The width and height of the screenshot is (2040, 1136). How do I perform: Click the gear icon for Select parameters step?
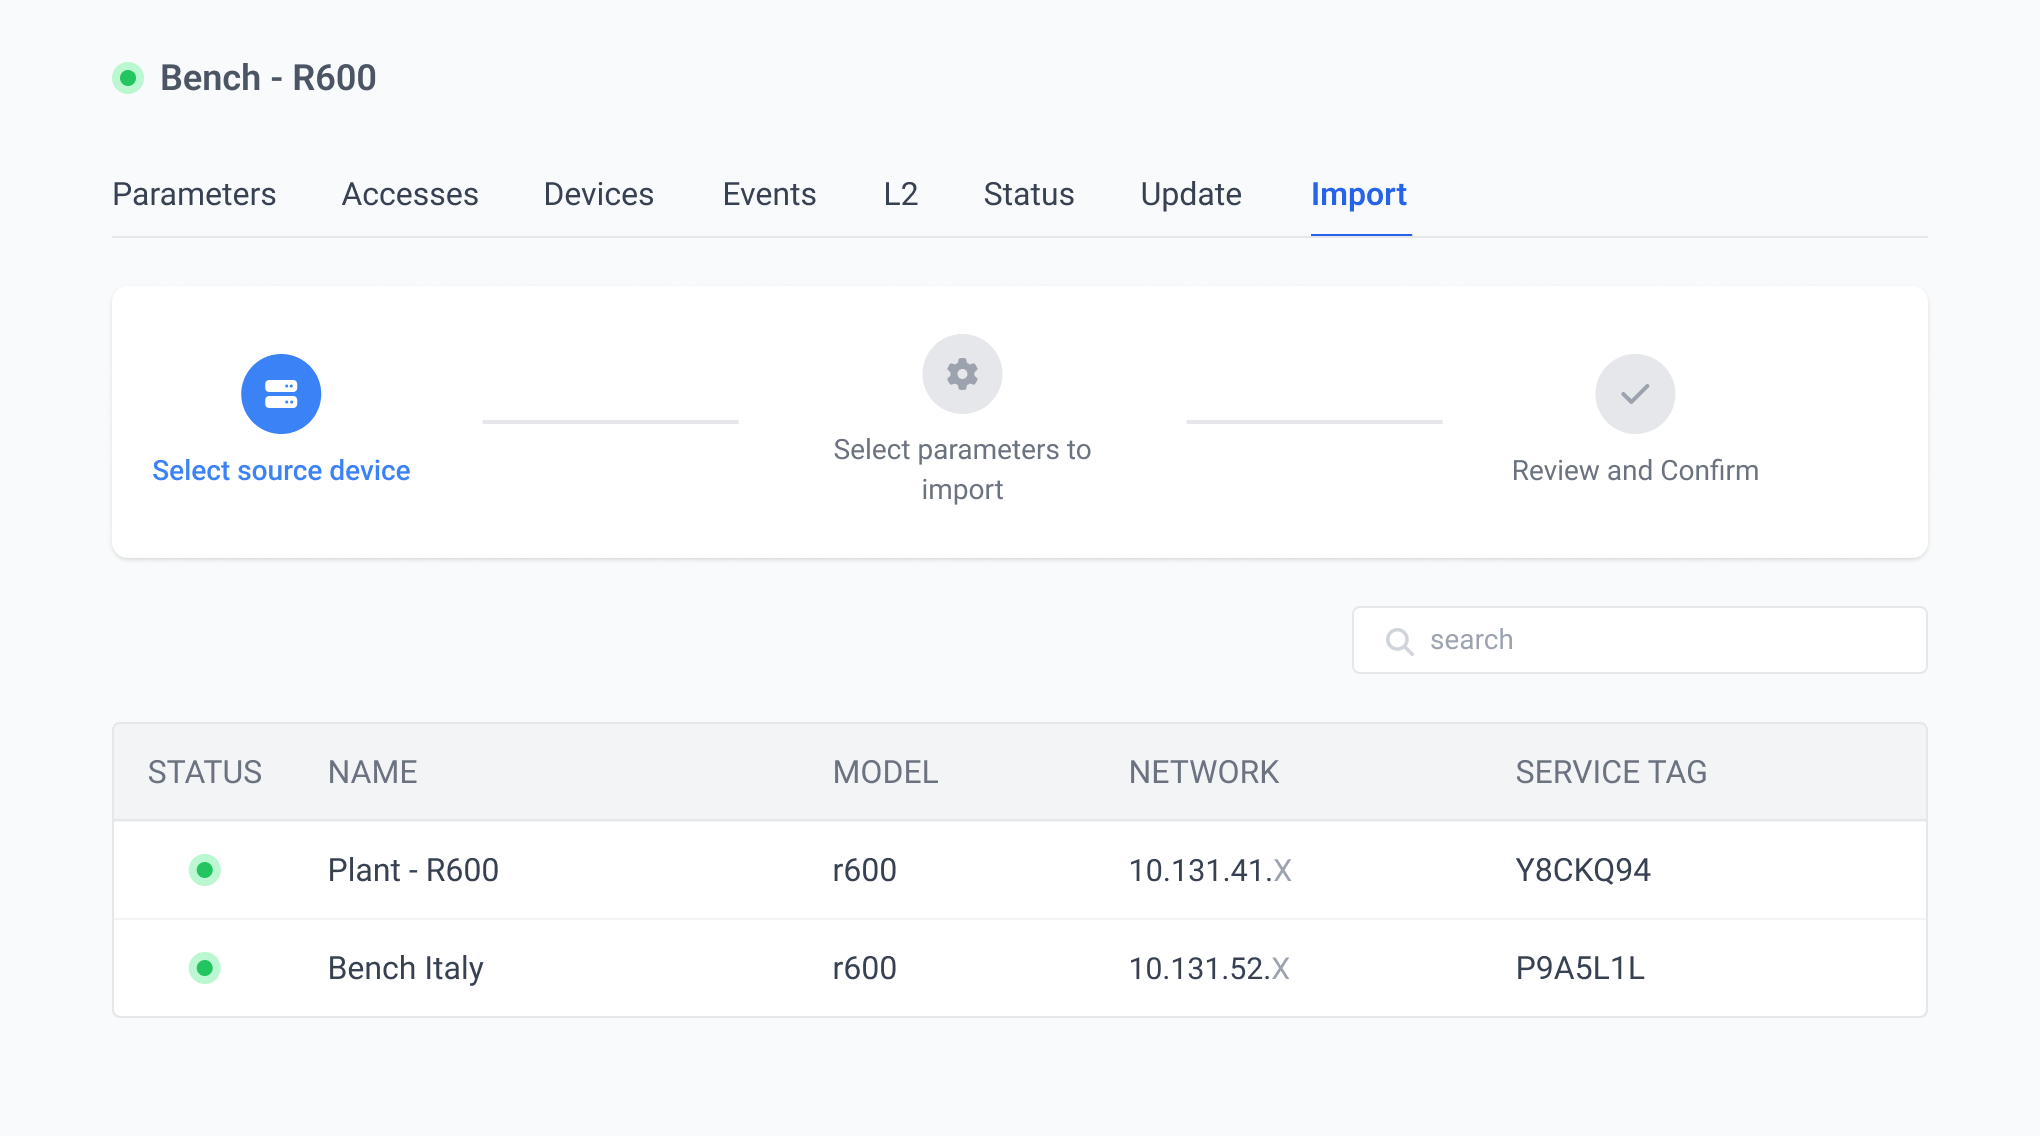pyautogui.click(x=962, y=374)
